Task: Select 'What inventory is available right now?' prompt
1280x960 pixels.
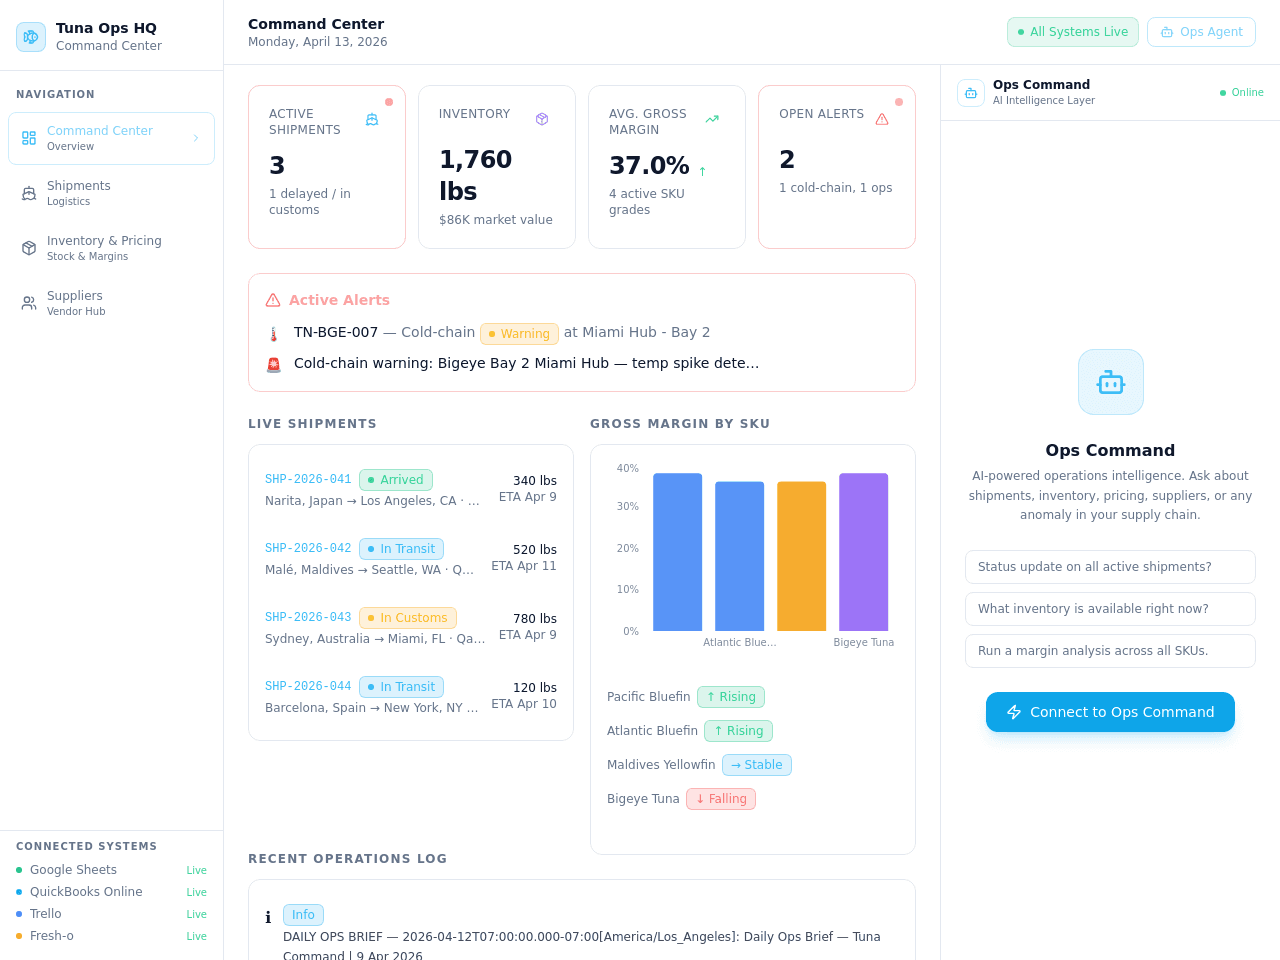Action: (x=1110, y=609)
